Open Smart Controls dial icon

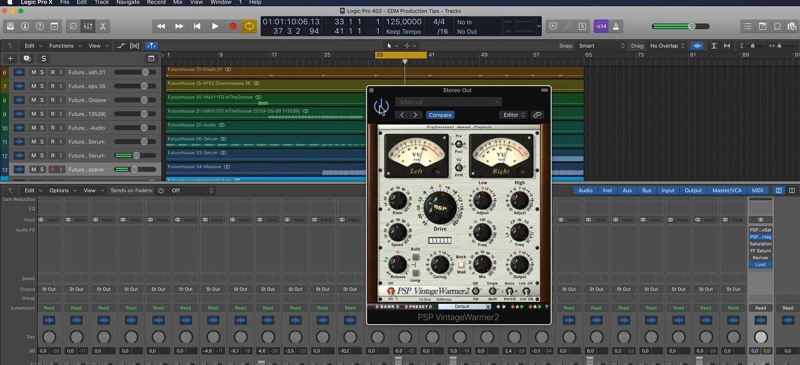coord(73,26)
